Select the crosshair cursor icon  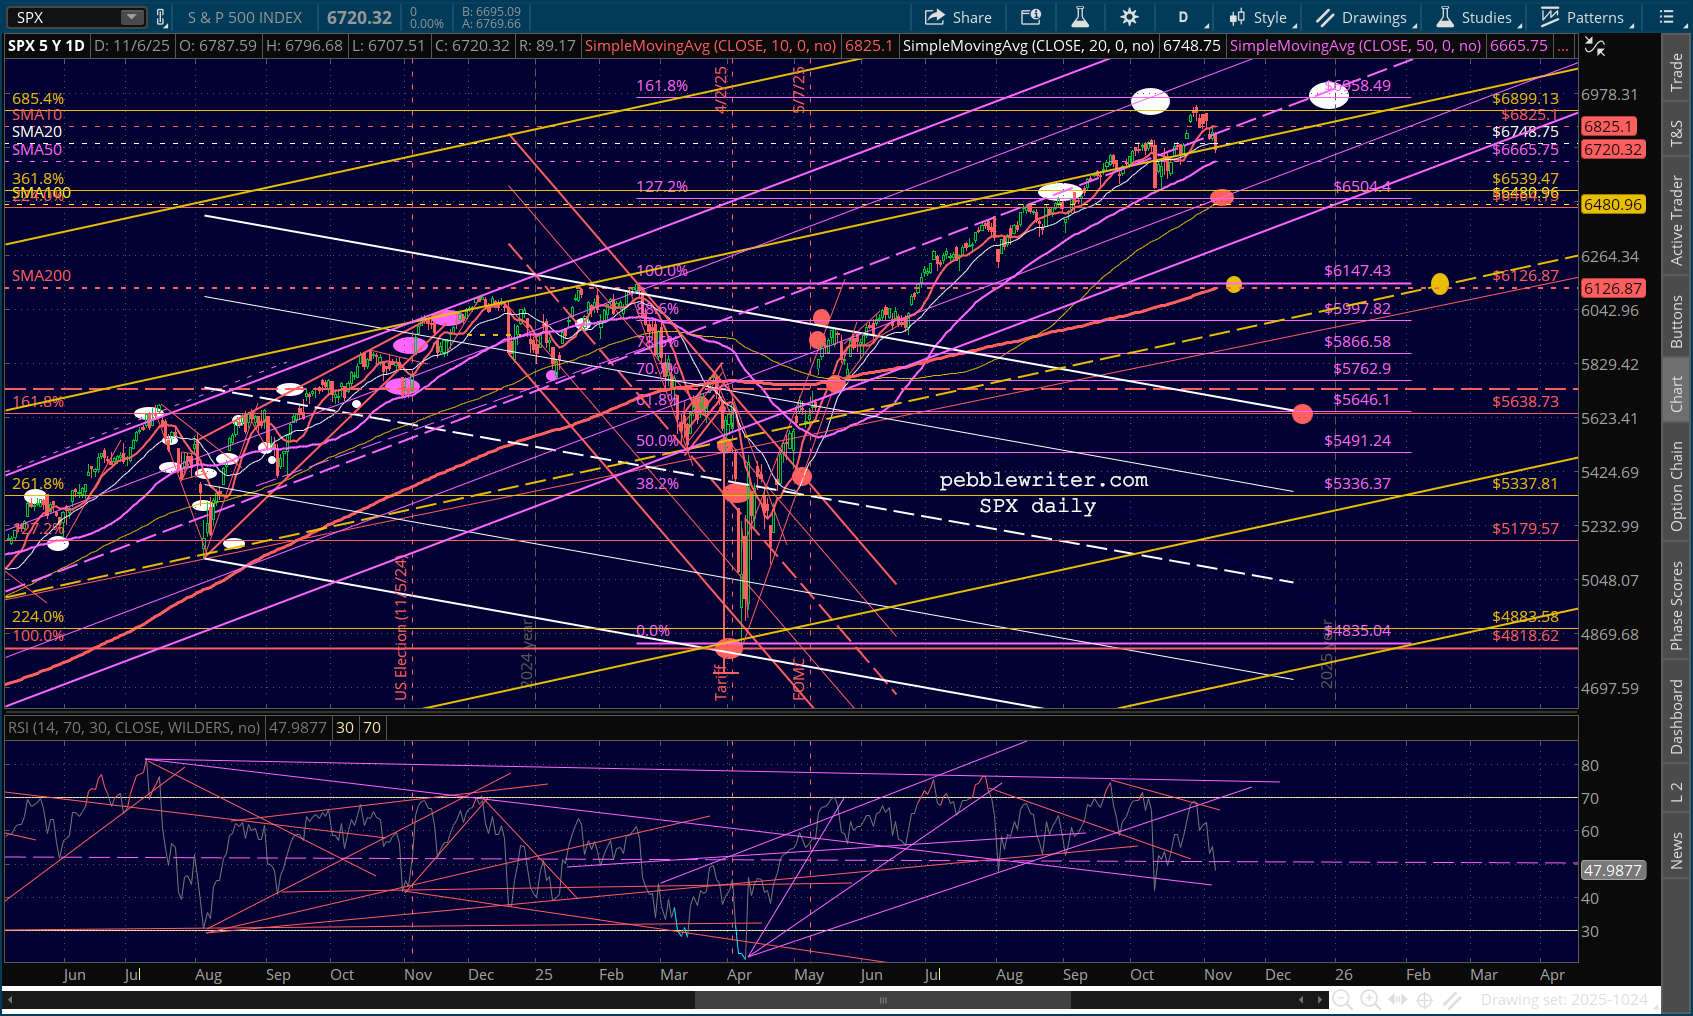tap(1425, 999)
